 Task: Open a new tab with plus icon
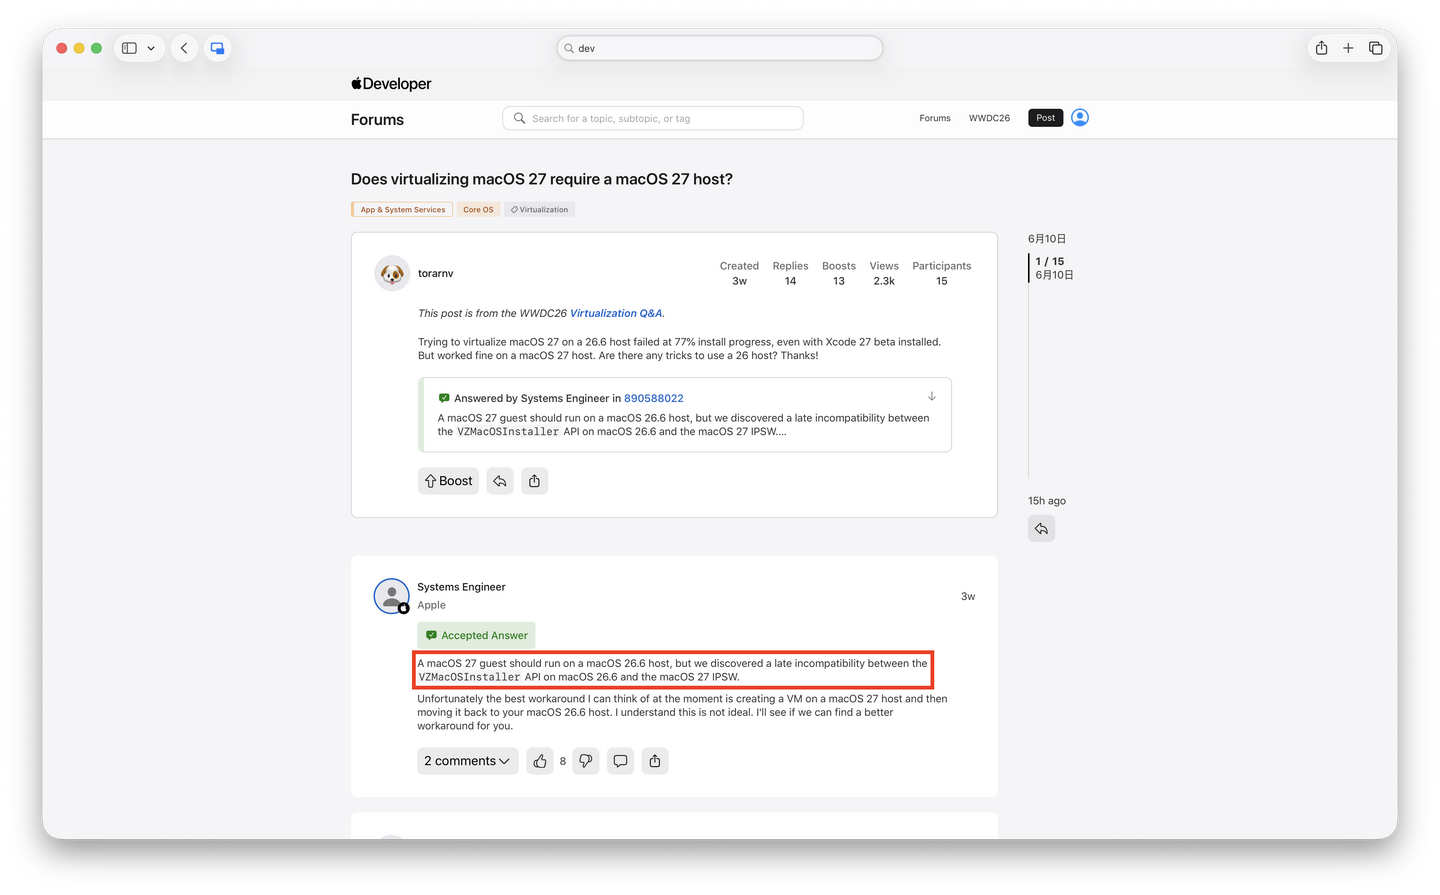click(x=1348, y=48)
